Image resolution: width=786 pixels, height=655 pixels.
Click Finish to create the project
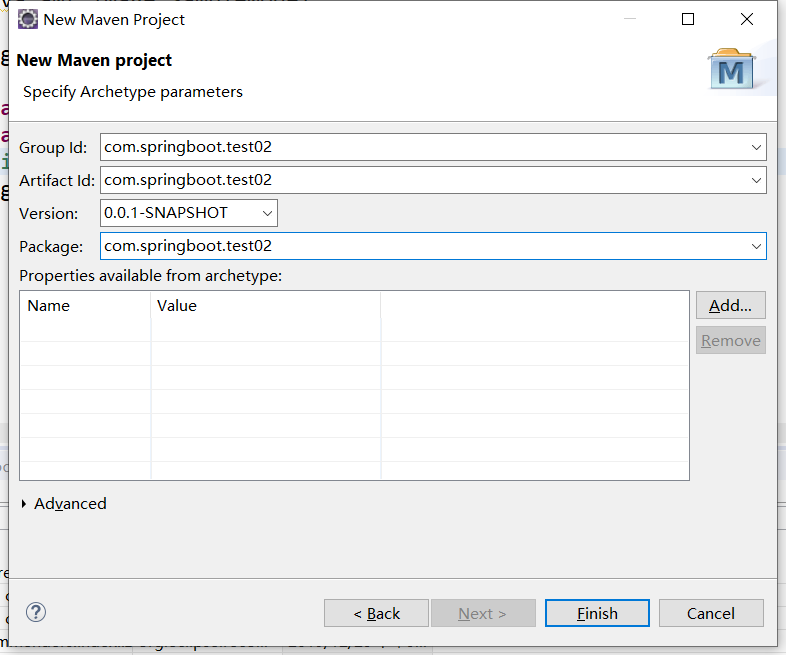point(597,613)
